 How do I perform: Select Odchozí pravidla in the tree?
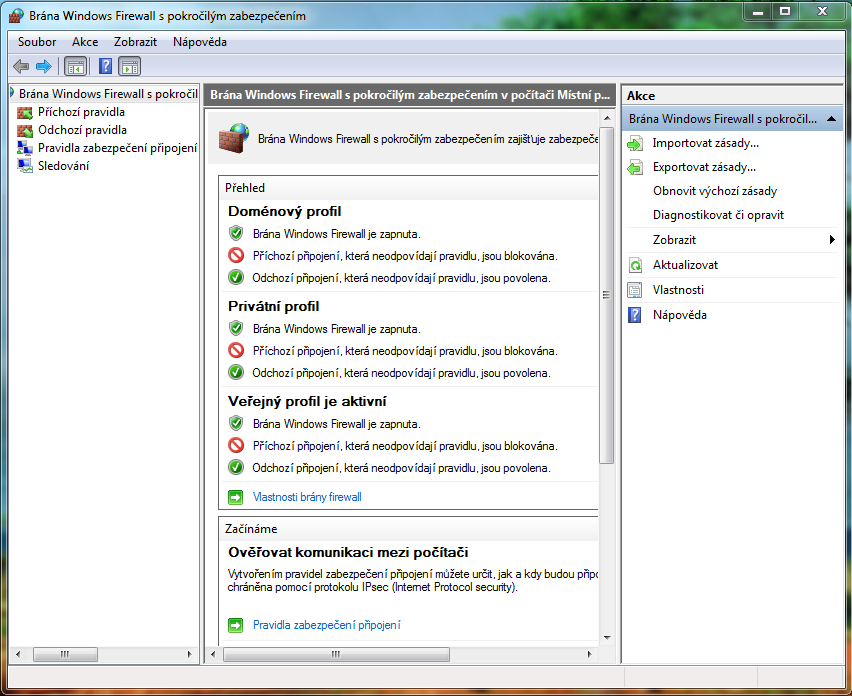[x=83, y=130]
